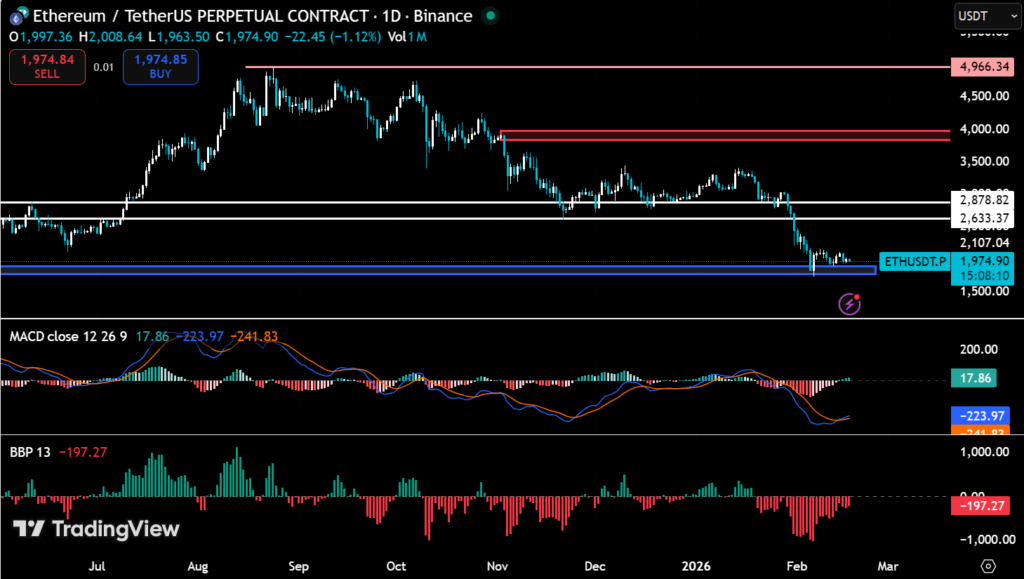The width and height of the screenshot is (1024, 579).
Task: Click the teal ETHUSDT.P label on the chart
Action: click(x=913, y=262)
